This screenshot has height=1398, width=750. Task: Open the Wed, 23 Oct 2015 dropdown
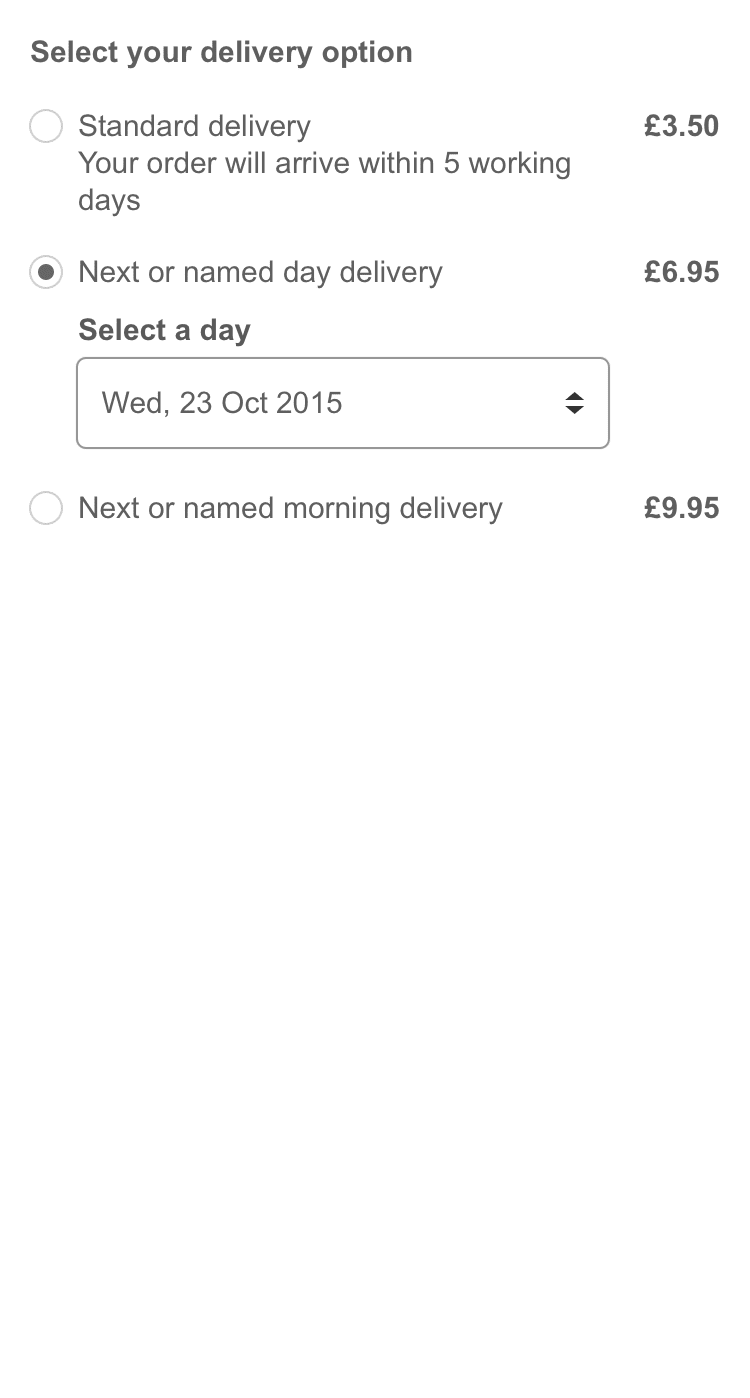(x=342, y=403)
